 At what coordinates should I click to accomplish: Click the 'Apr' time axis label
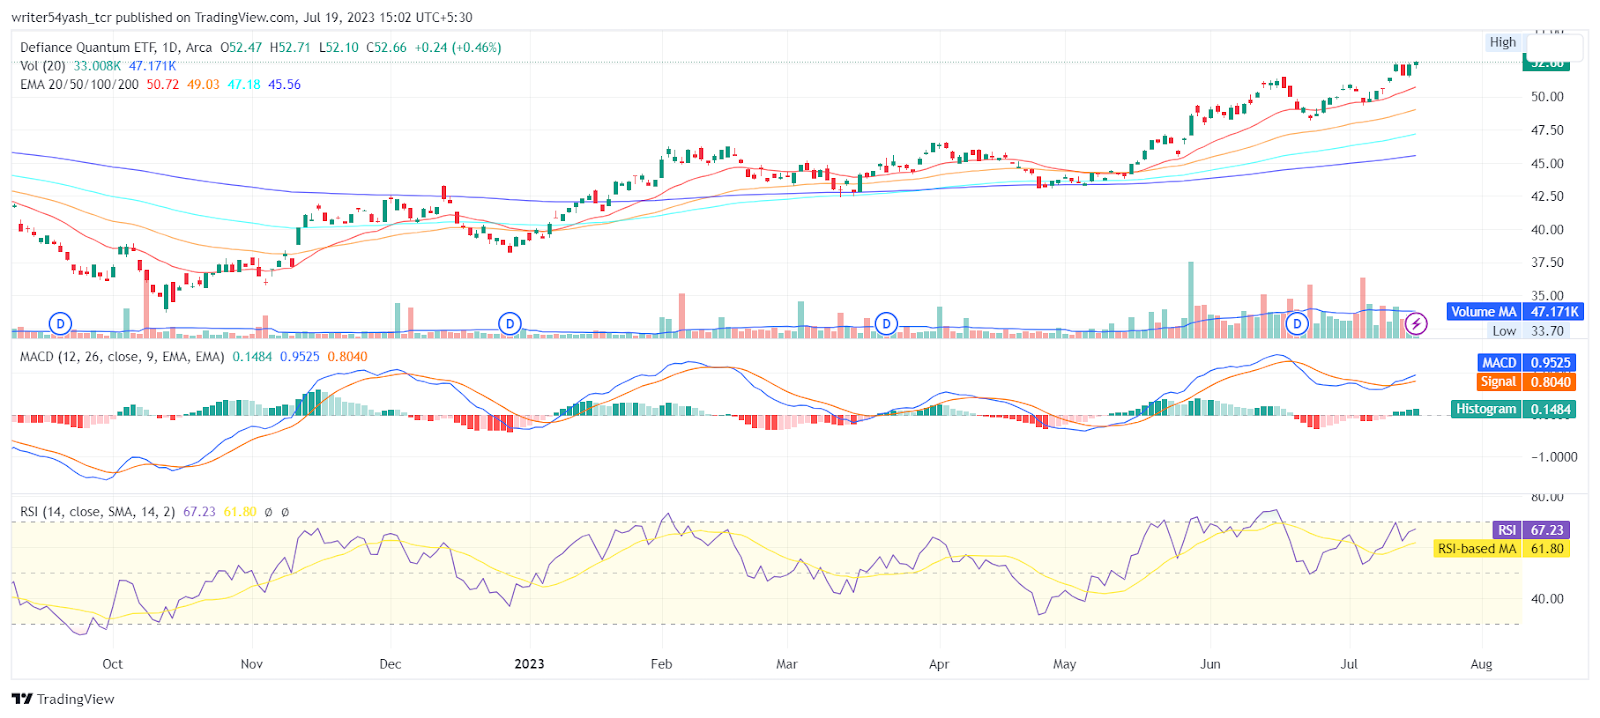coord(939,664)
